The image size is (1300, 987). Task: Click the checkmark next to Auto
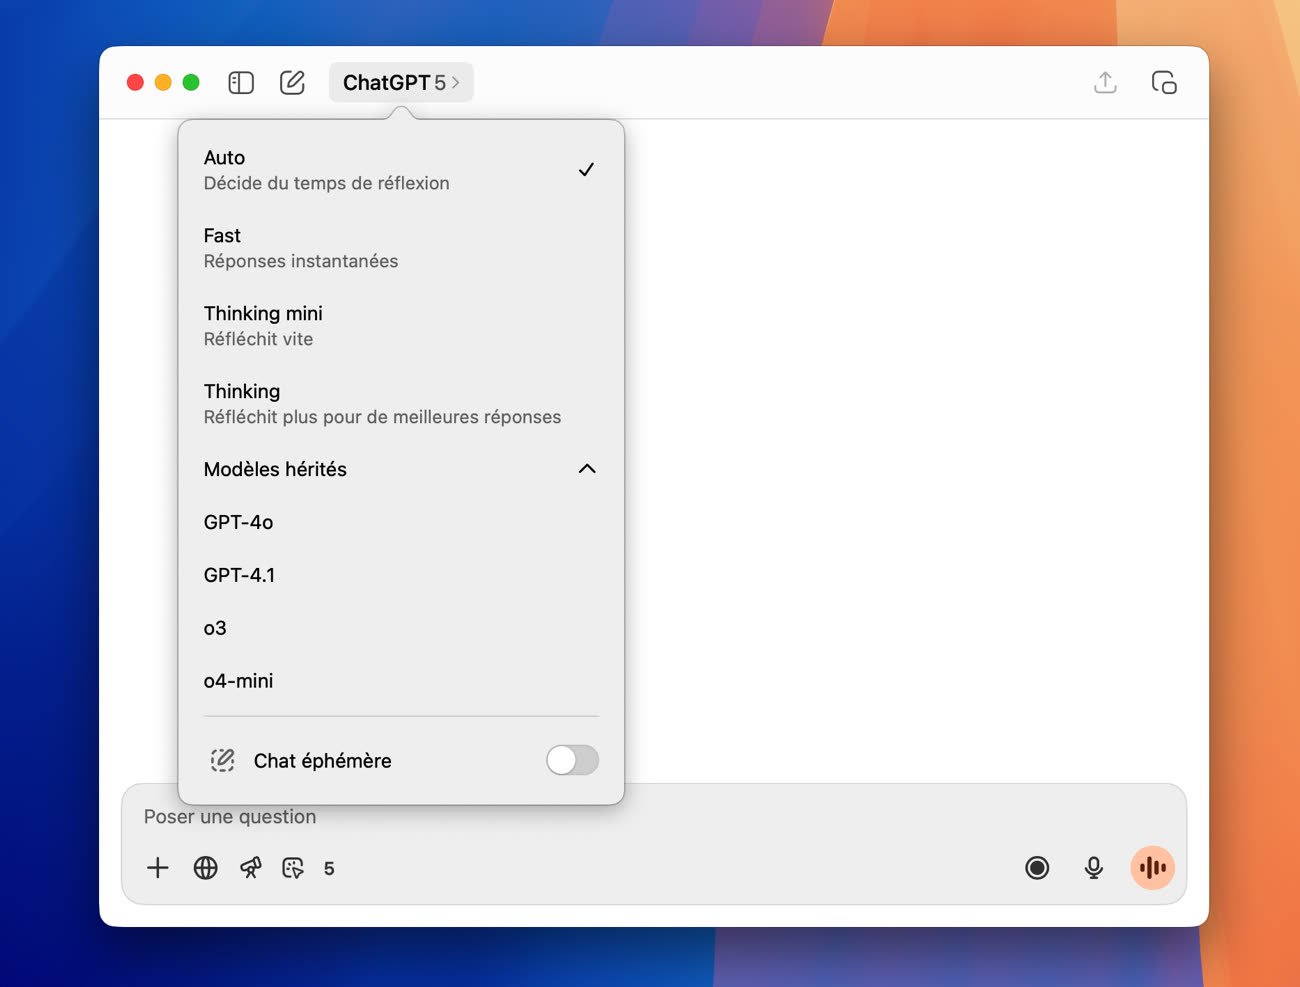coord(586,170)
